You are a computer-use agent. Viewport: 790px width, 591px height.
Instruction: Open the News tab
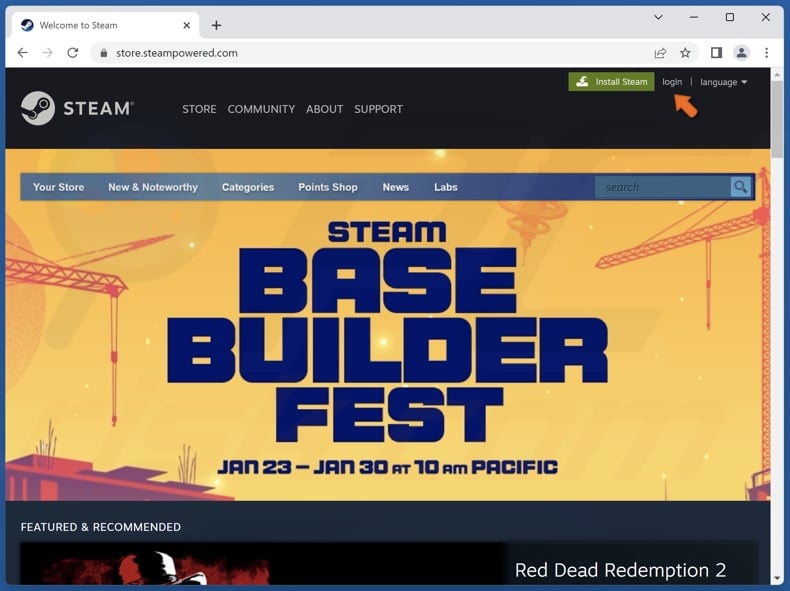[x=396, y=187]
